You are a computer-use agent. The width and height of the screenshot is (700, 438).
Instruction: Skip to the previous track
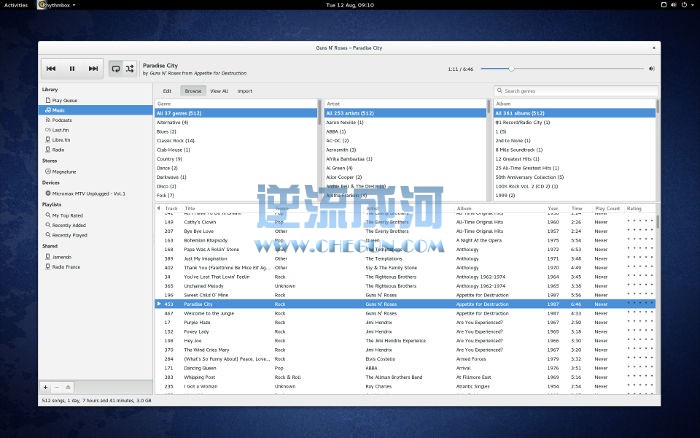pyautogui.click(x=51, y=69)
